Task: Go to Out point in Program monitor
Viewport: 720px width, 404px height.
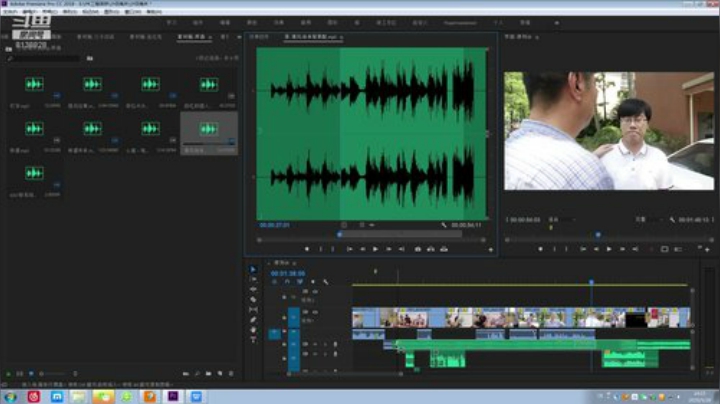Action: point(636,249)
